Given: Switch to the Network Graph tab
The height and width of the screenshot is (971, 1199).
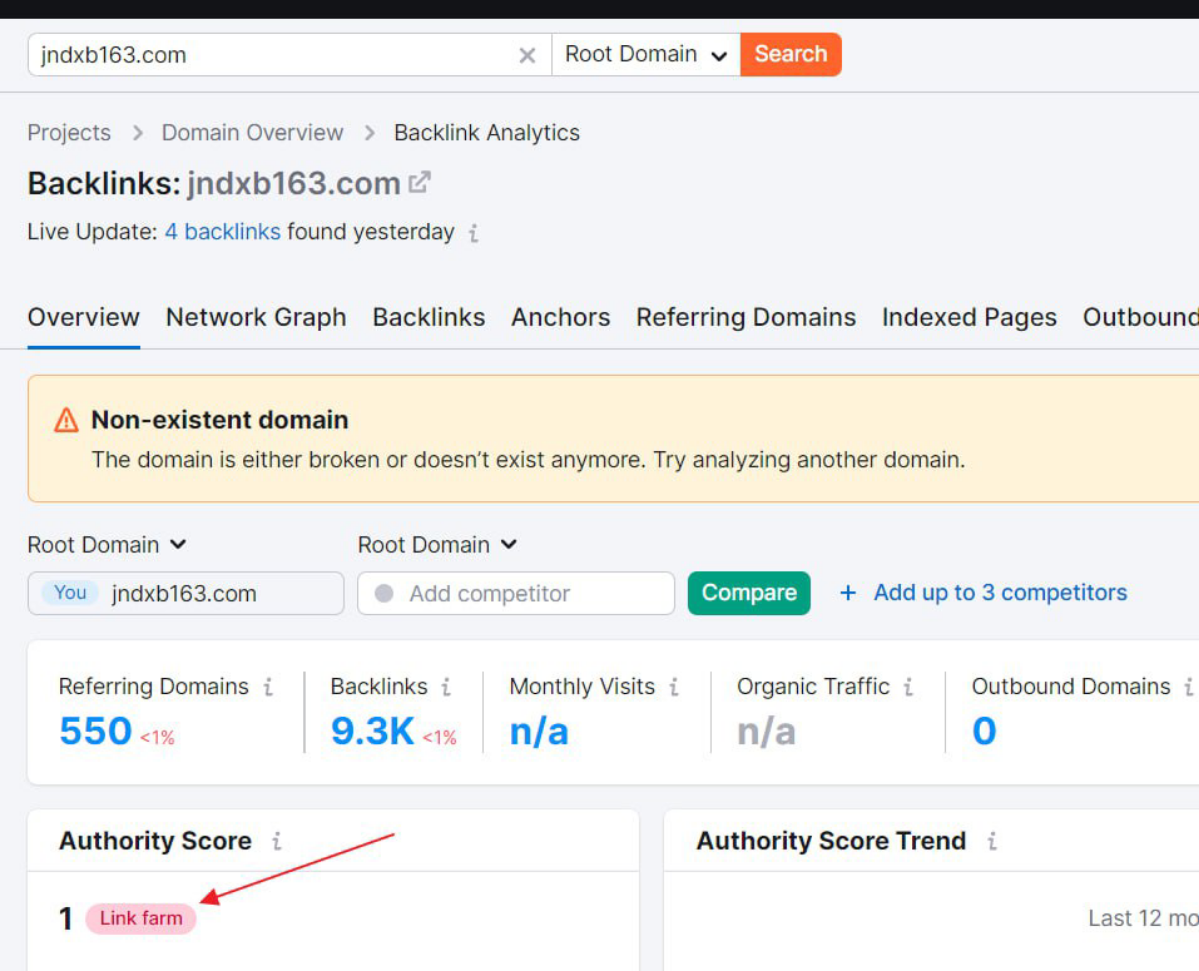Looking at the screenshot, I should click(256, 318).
